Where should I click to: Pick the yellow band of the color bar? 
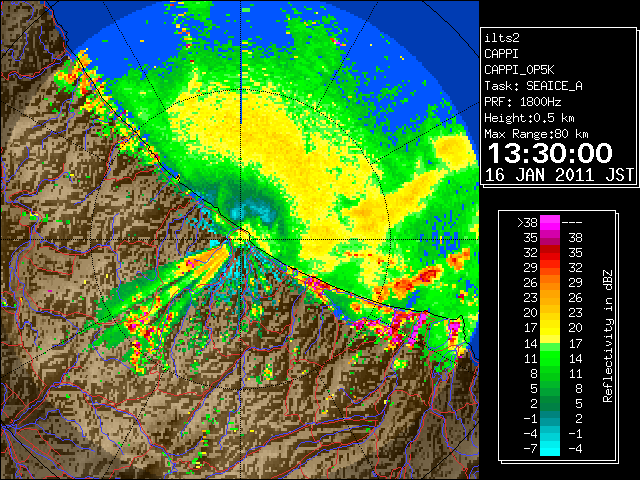point(550,328)
